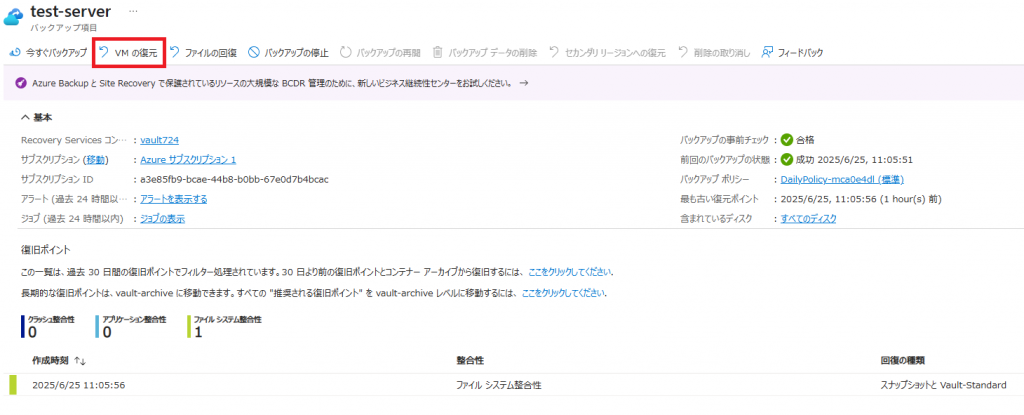Open DailyPolicy-mca0e4dl backup policy link

coord(842,179)
